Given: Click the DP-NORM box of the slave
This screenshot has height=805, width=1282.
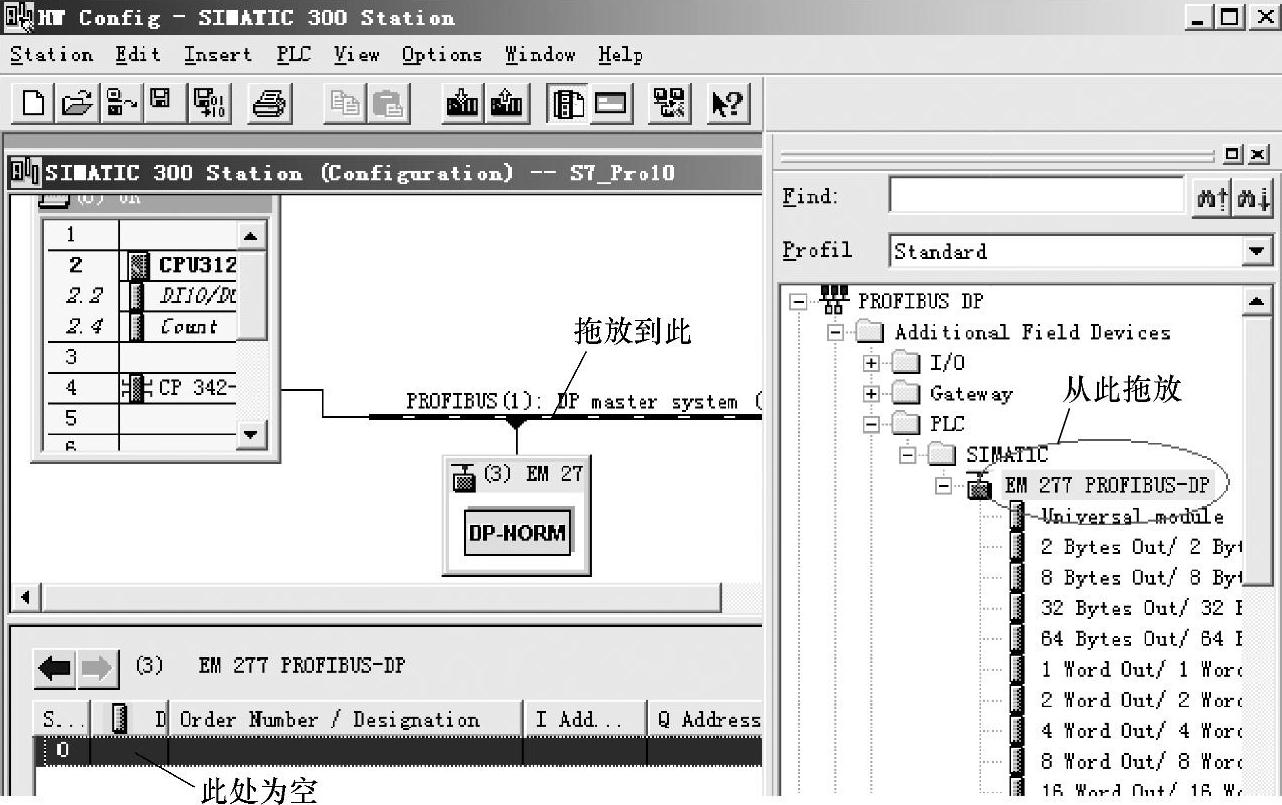Looking at the screenshot, I should 518,533.
